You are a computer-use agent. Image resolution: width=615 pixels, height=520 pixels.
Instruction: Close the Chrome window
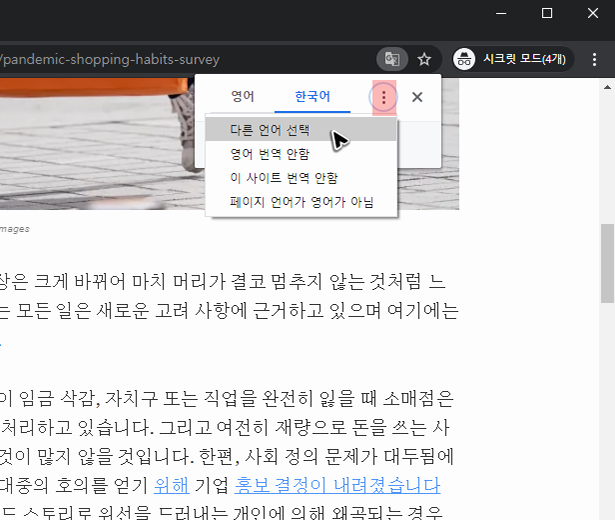tap(593, 14)
